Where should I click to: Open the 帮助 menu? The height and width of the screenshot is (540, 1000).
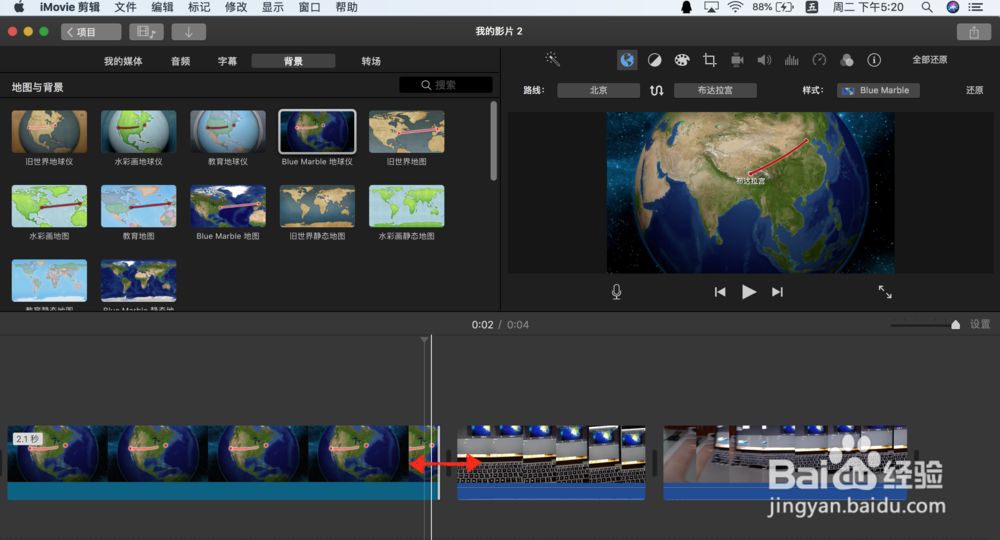(x=346, y=7)
